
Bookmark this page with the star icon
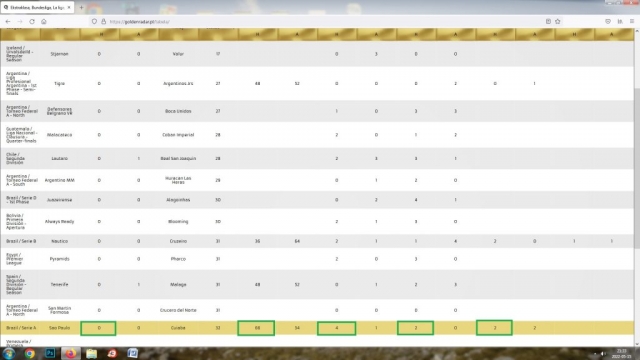coord(558,22)
